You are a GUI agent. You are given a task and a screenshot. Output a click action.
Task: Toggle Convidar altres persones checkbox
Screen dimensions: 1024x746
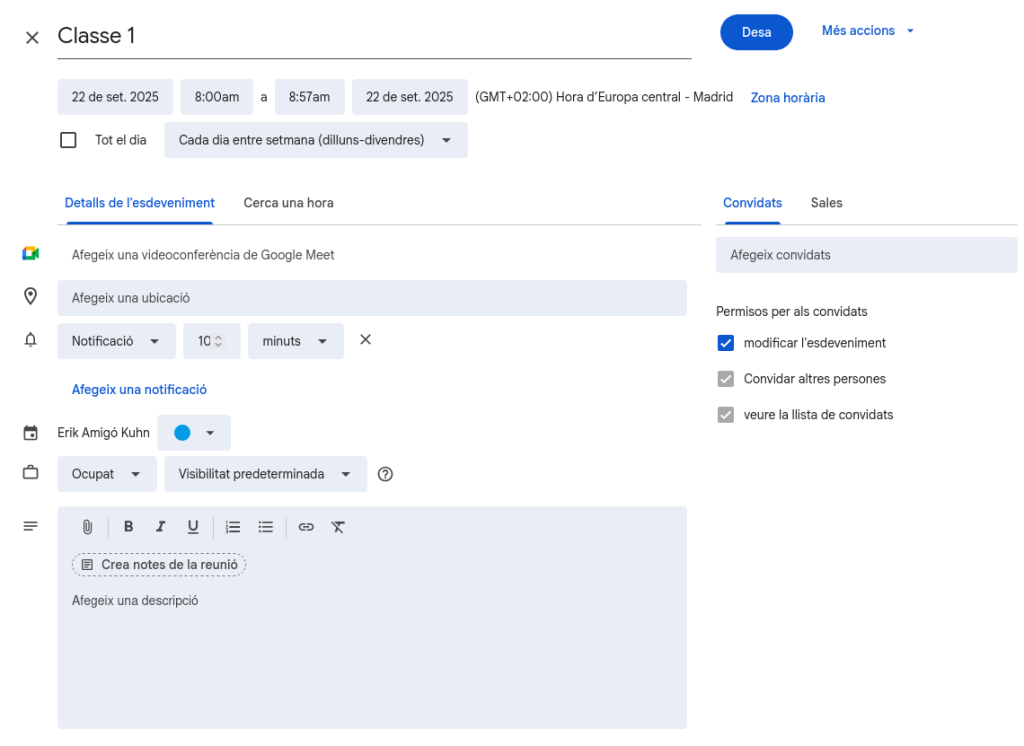726,379
